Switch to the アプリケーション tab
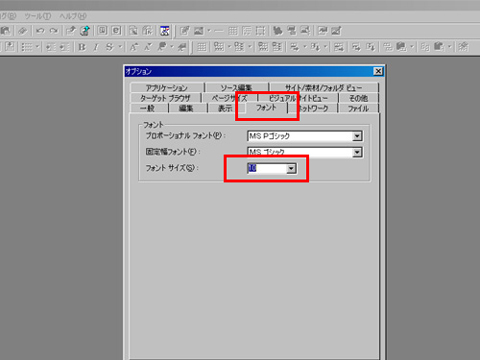Image resolution: width=480 pixels, height=360 pixels. coord(167,88)
